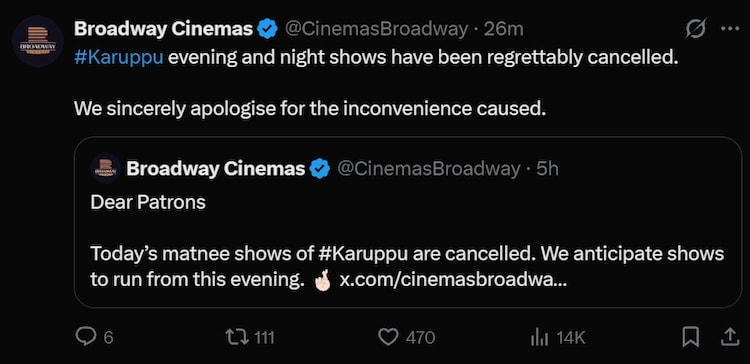The width and height of the screenshot is (750, 364).
Task: Click Broadway Cinemas name in quoted tweet
Action: point(216,169)
